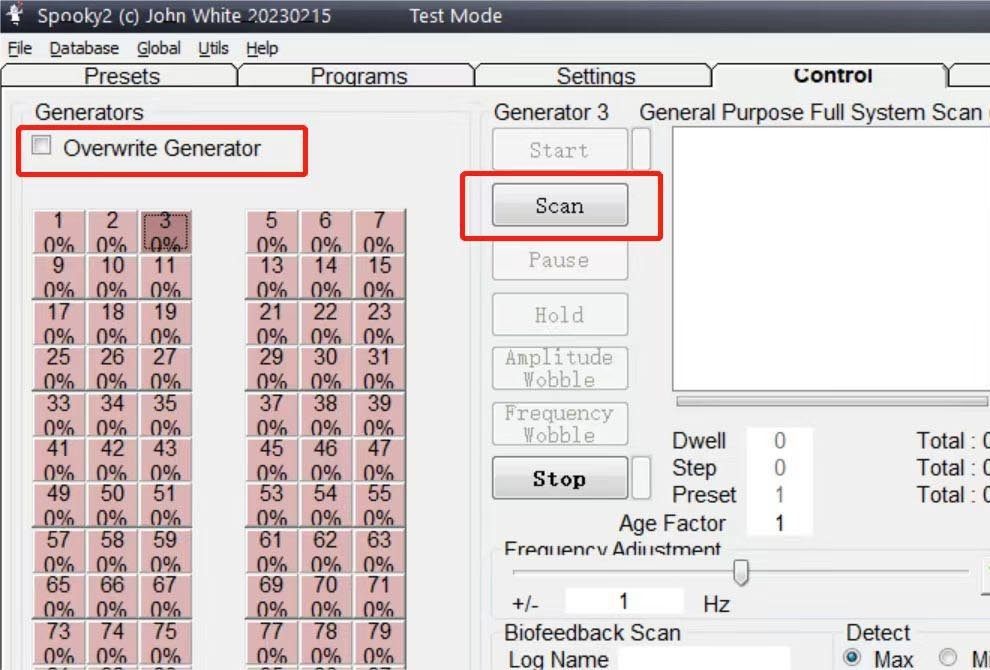Open the Help menu
Viewport: 990px width, 670px height.
[262, 49]
